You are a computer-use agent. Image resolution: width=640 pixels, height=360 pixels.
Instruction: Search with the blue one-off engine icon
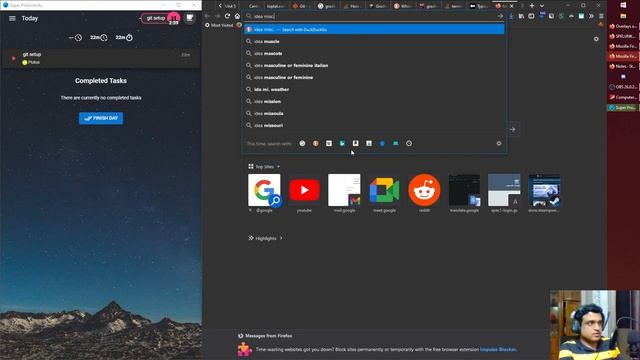pyautogui.click(x=382, y=143)
